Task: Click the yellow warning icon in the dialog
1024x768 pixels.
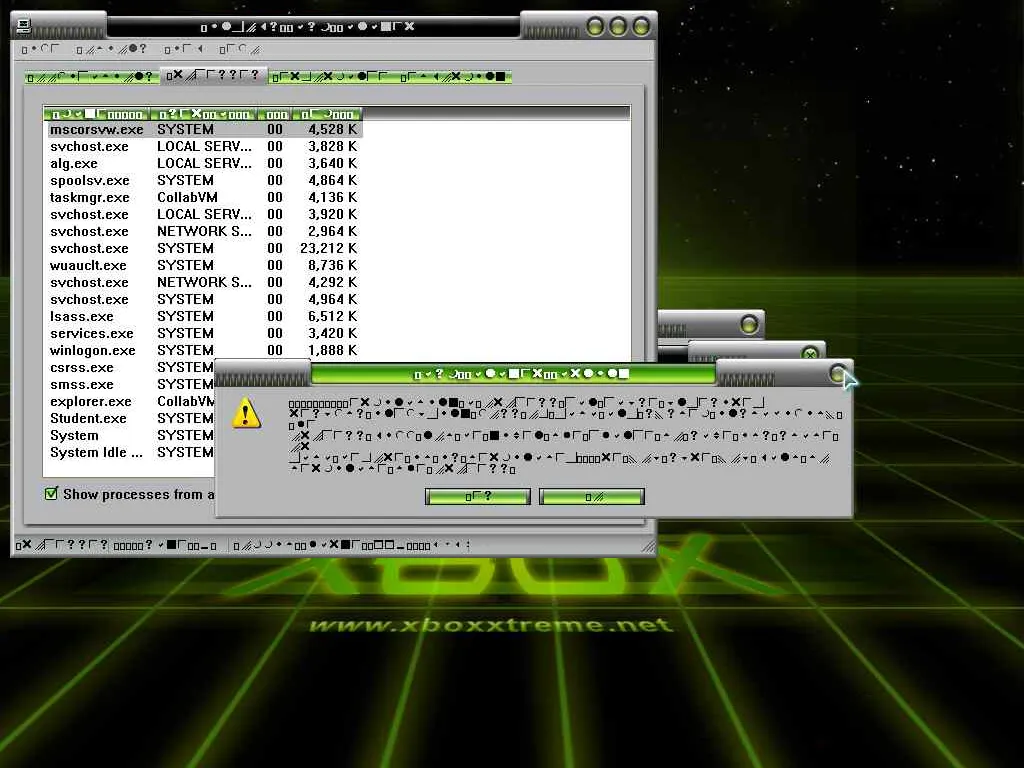Action: 246,413
